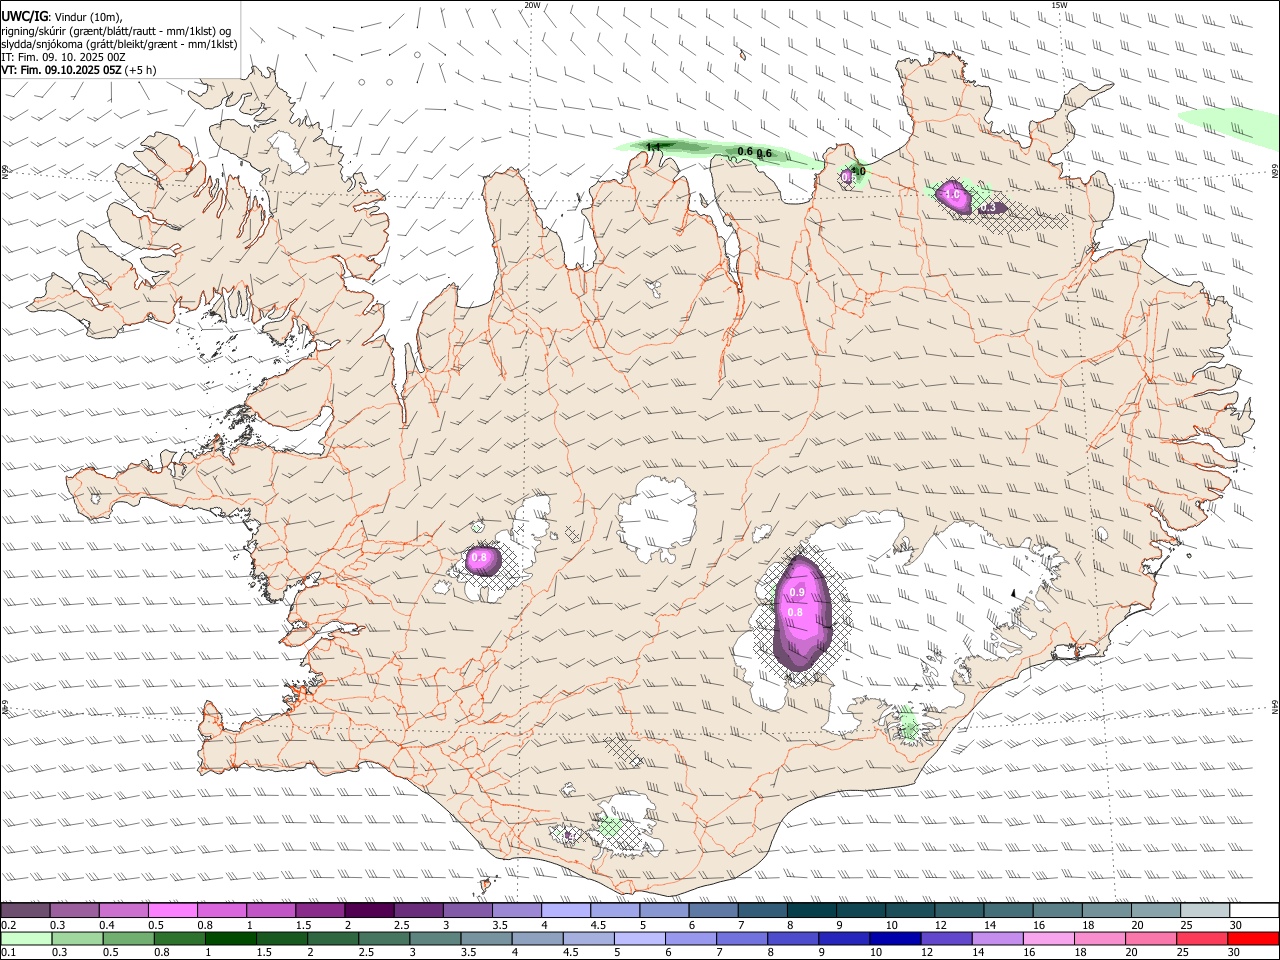The width and height of the screenshot is (1280, 960).
Task: Click the large magenta snowfall area on Vatnajökull
Action: point(803,612)
